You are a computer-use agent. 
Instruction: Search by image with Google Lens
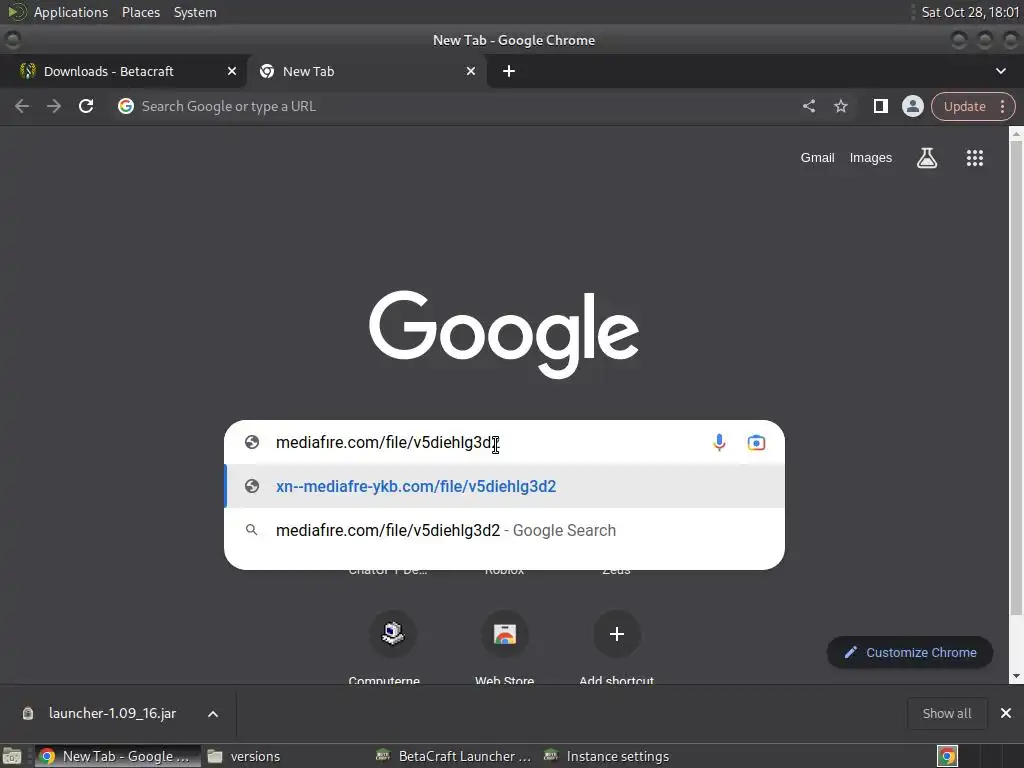tap(756, 443)
